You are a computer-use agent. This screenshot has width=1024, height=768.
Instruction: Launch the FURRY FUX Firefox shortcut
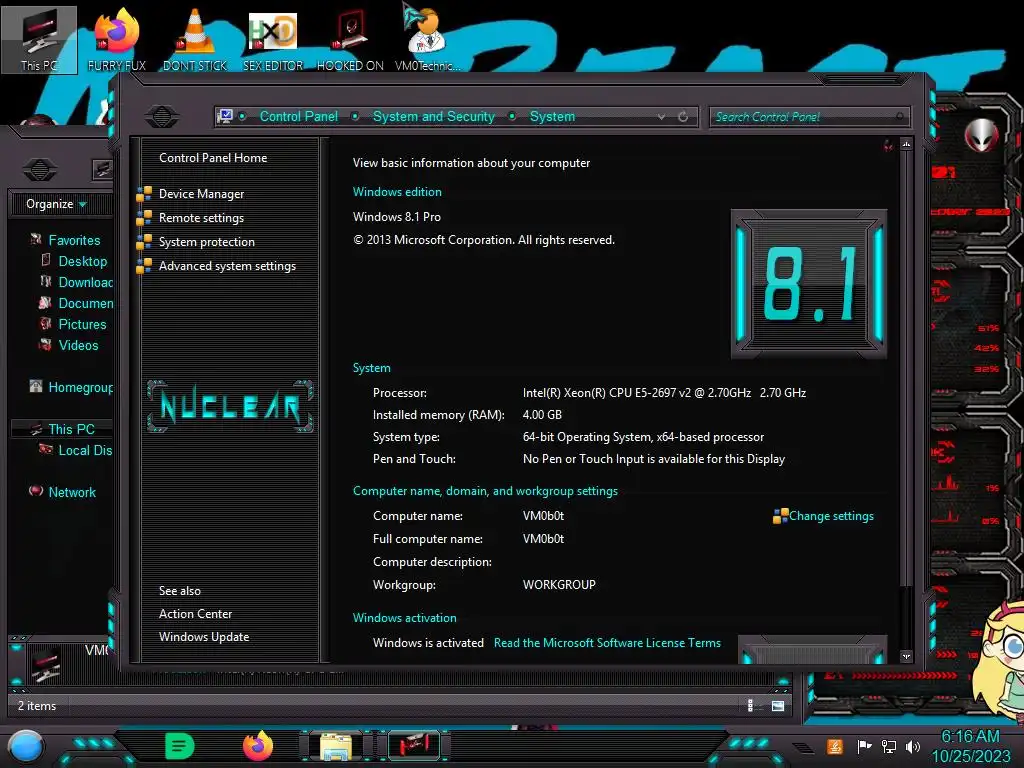[117, 39]
